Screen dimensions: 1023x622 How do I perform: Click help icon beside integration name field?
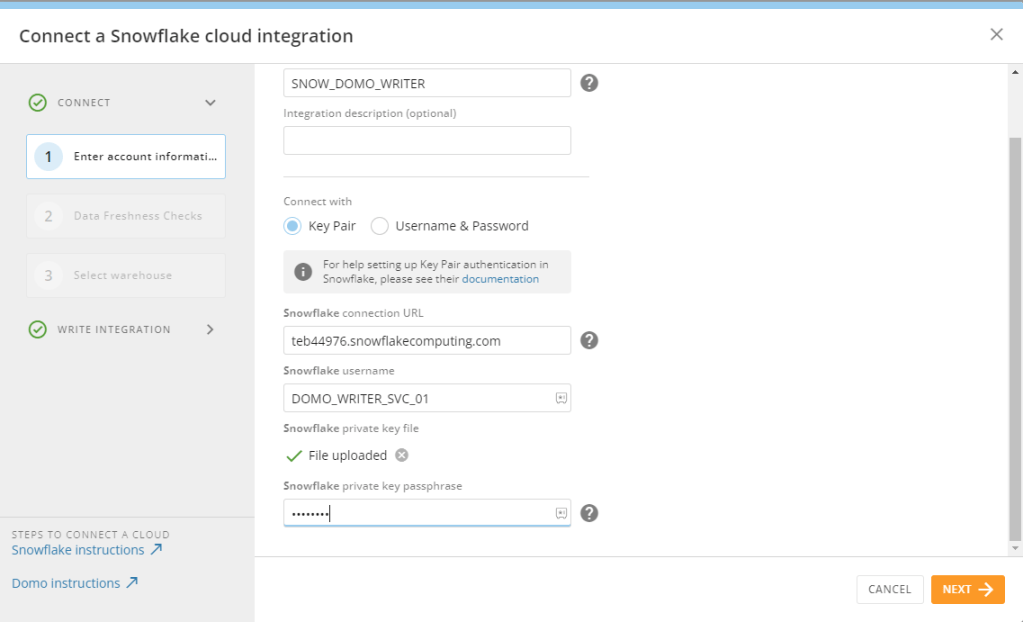click(589, 83)
